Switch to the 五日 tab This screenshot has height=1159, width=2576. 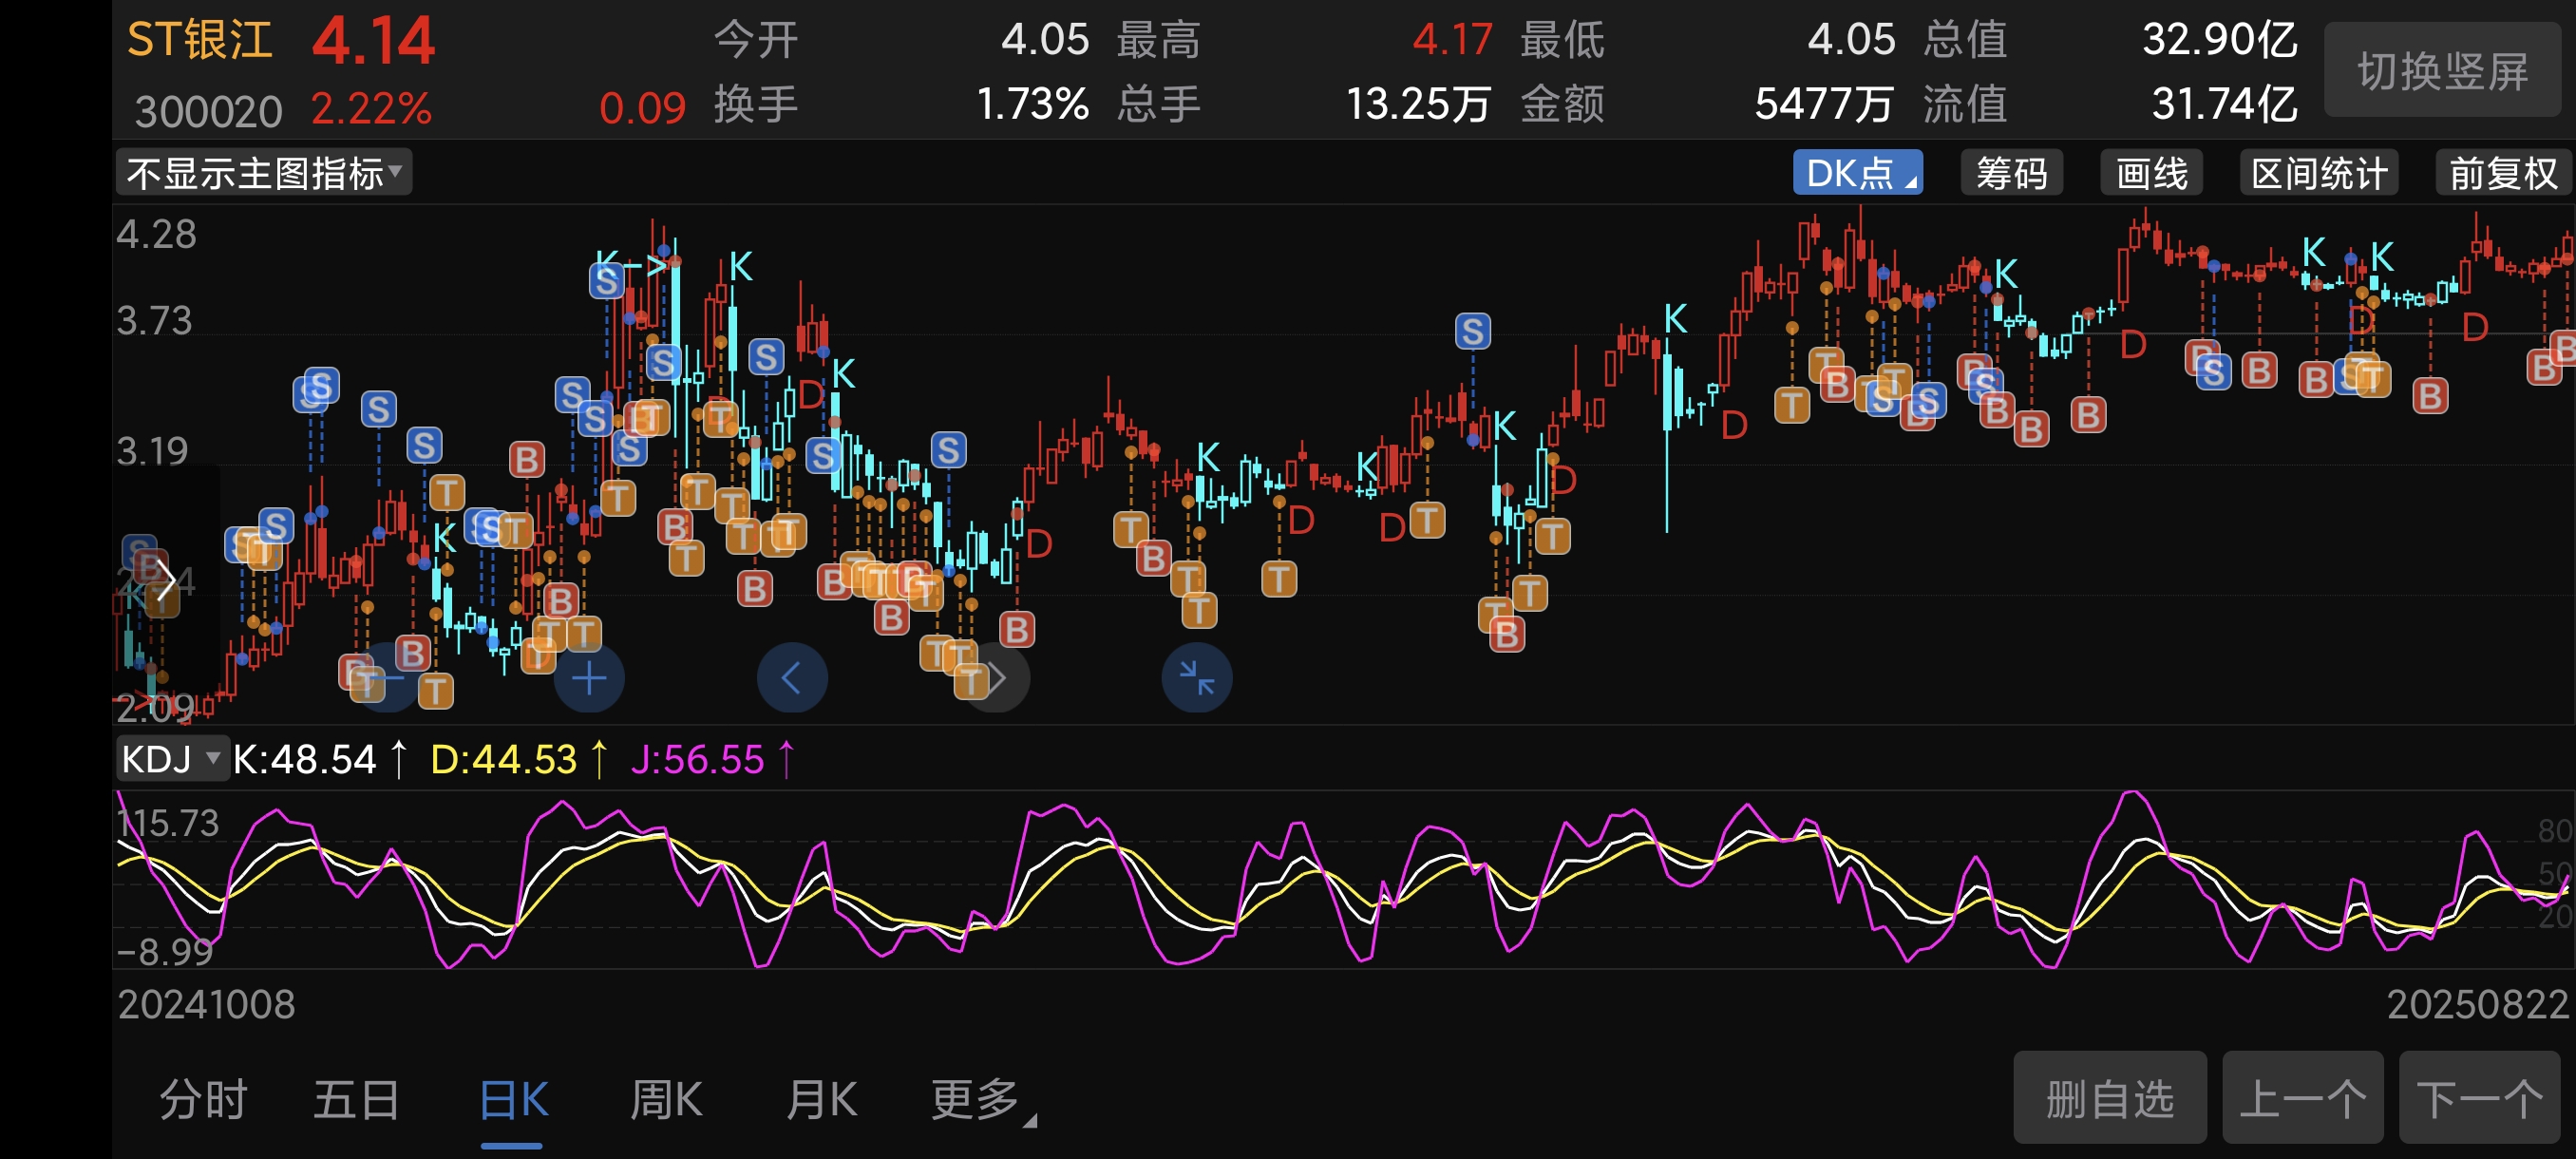[356, 1100]
